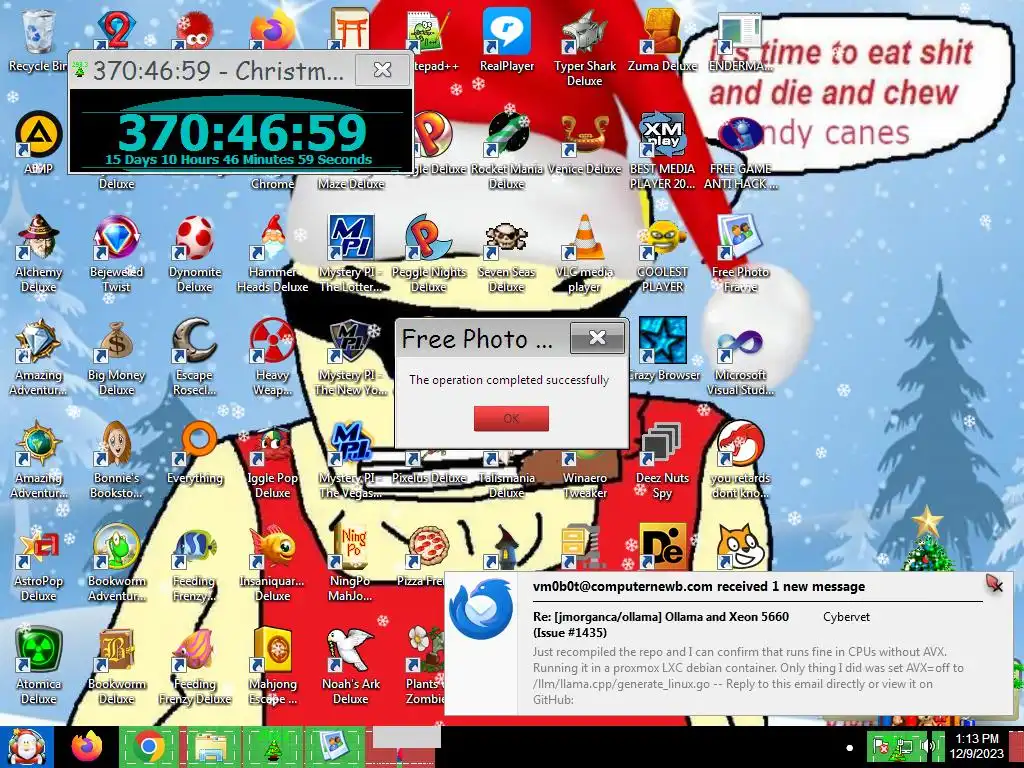Open Deez Nuts Spy shortcut

[662, 460]
